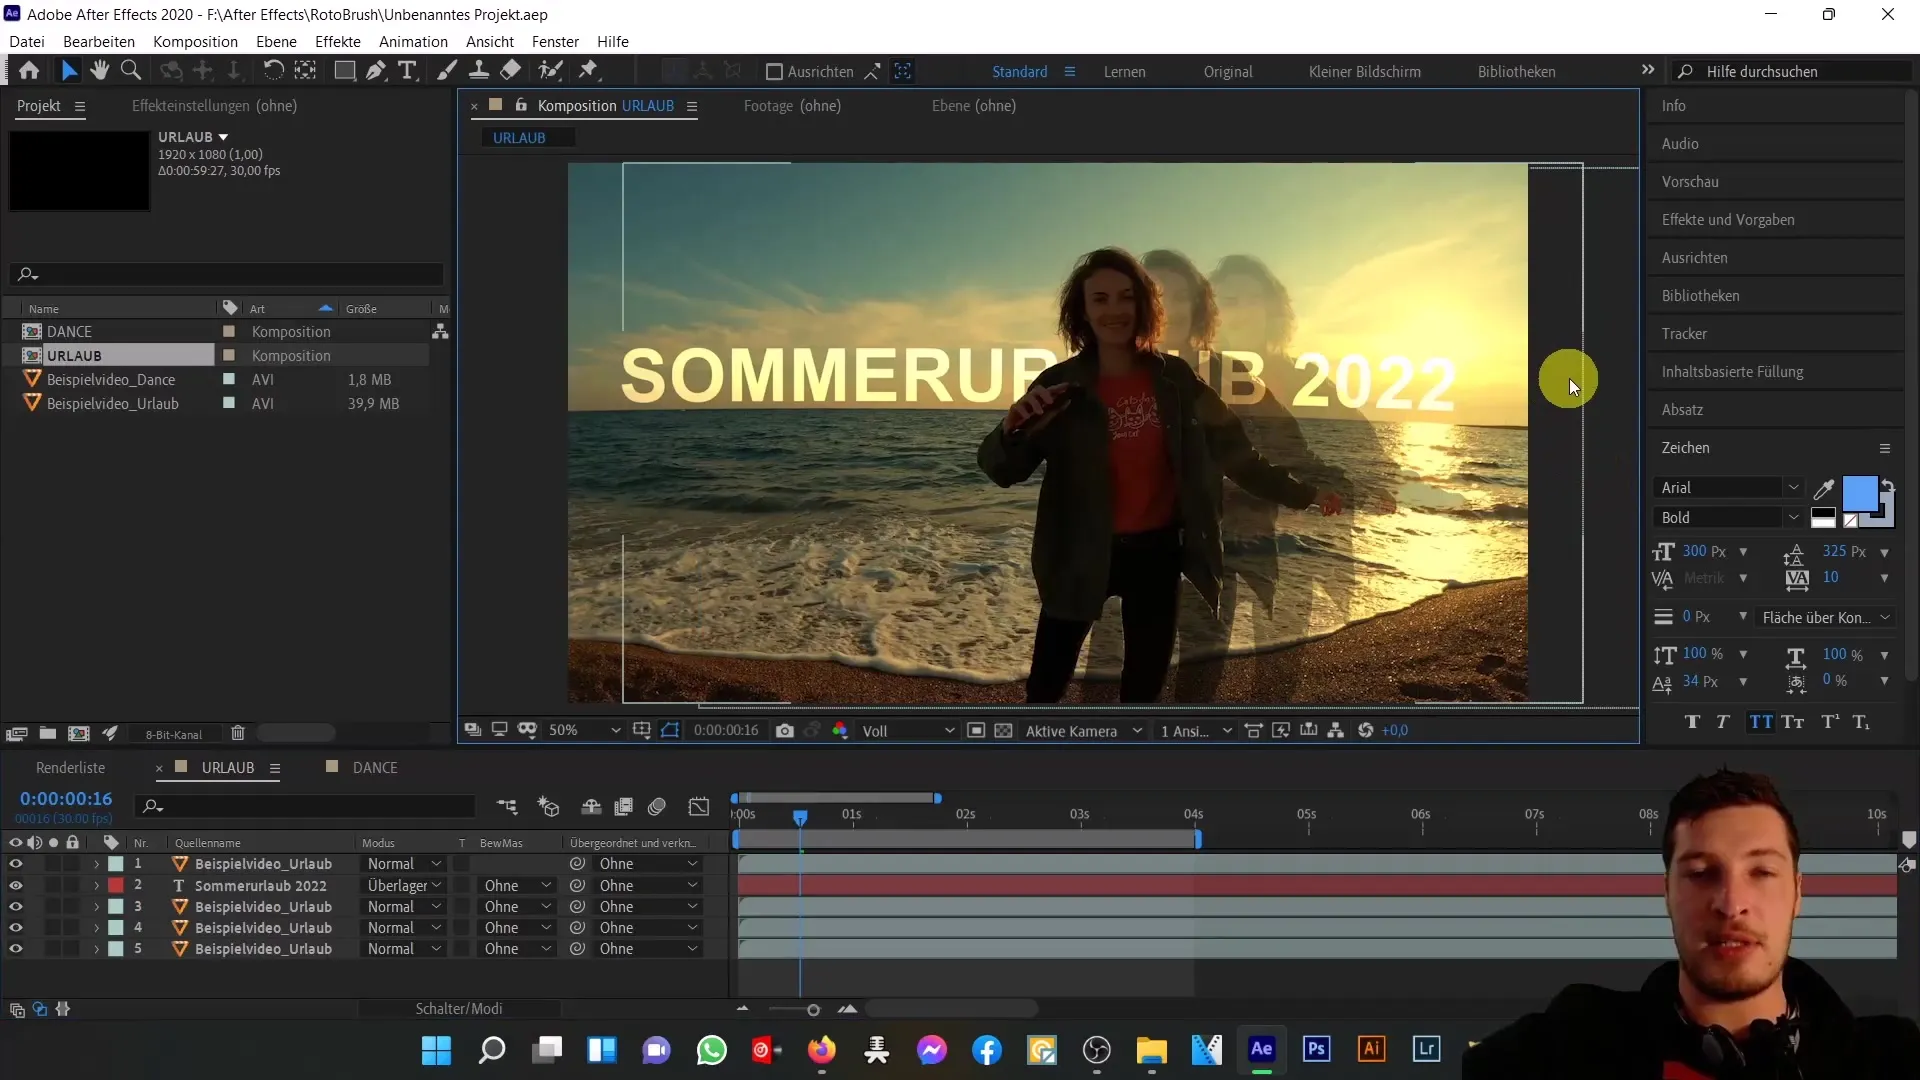Viewport: 1920px width, 1080px height.
Task: Select the Brush tool
Action: tap(447, 71)
